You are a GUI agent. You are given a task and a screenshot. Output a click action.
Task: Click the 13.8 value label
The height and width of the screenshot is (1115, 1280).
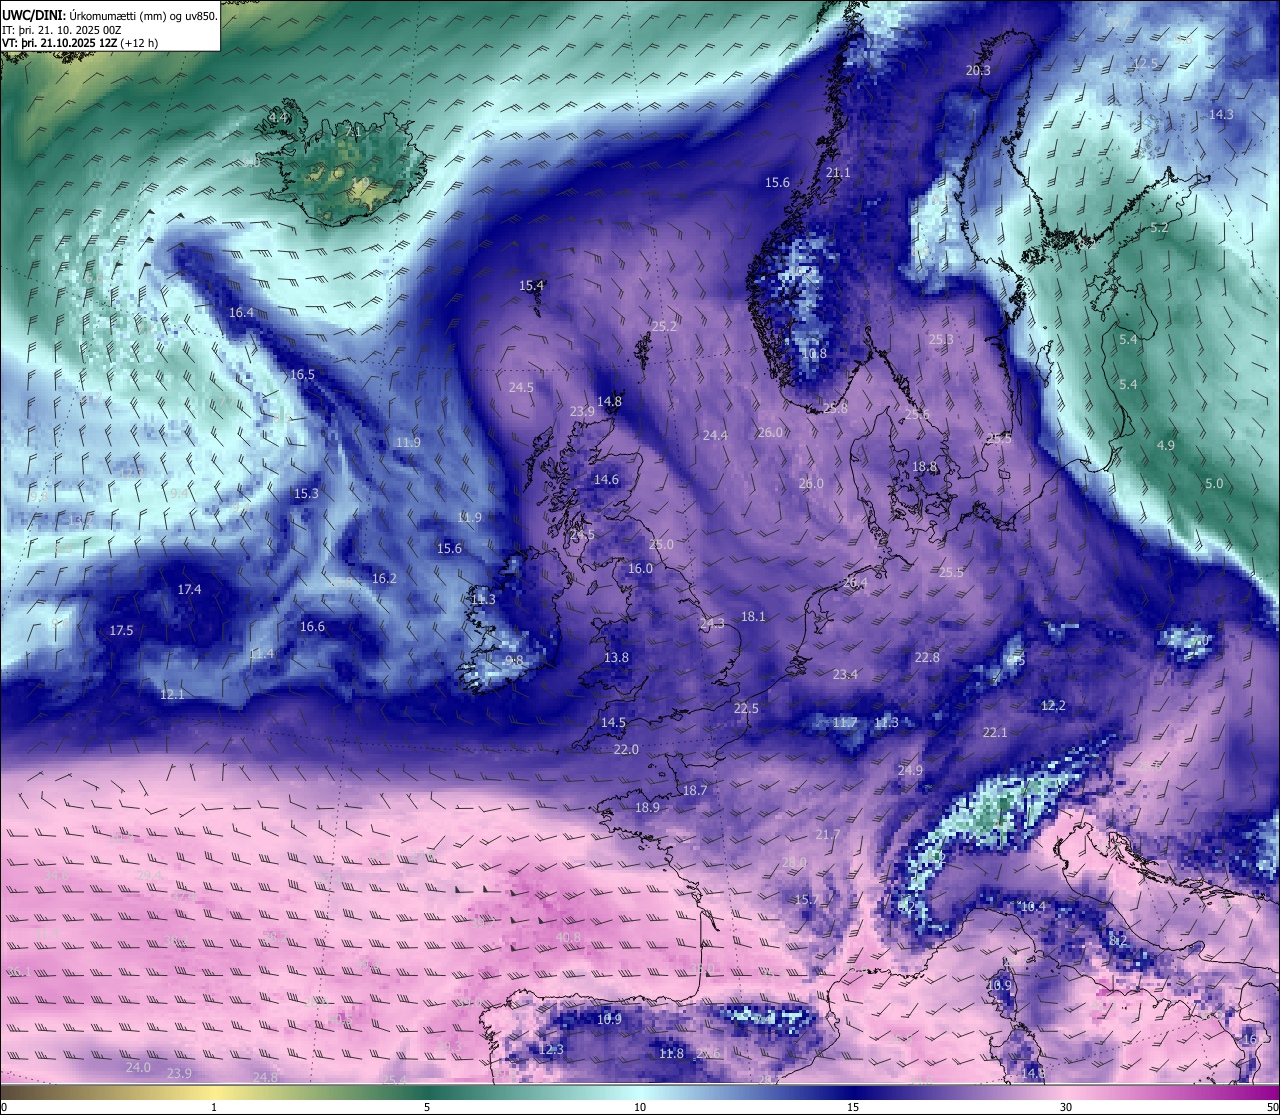point(616,658)
